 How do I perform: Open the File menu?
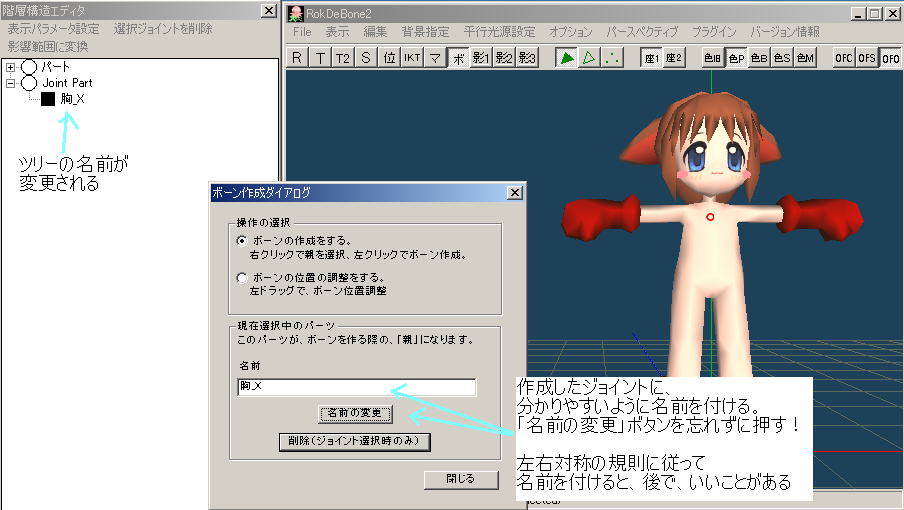click(x=302, y=32)
